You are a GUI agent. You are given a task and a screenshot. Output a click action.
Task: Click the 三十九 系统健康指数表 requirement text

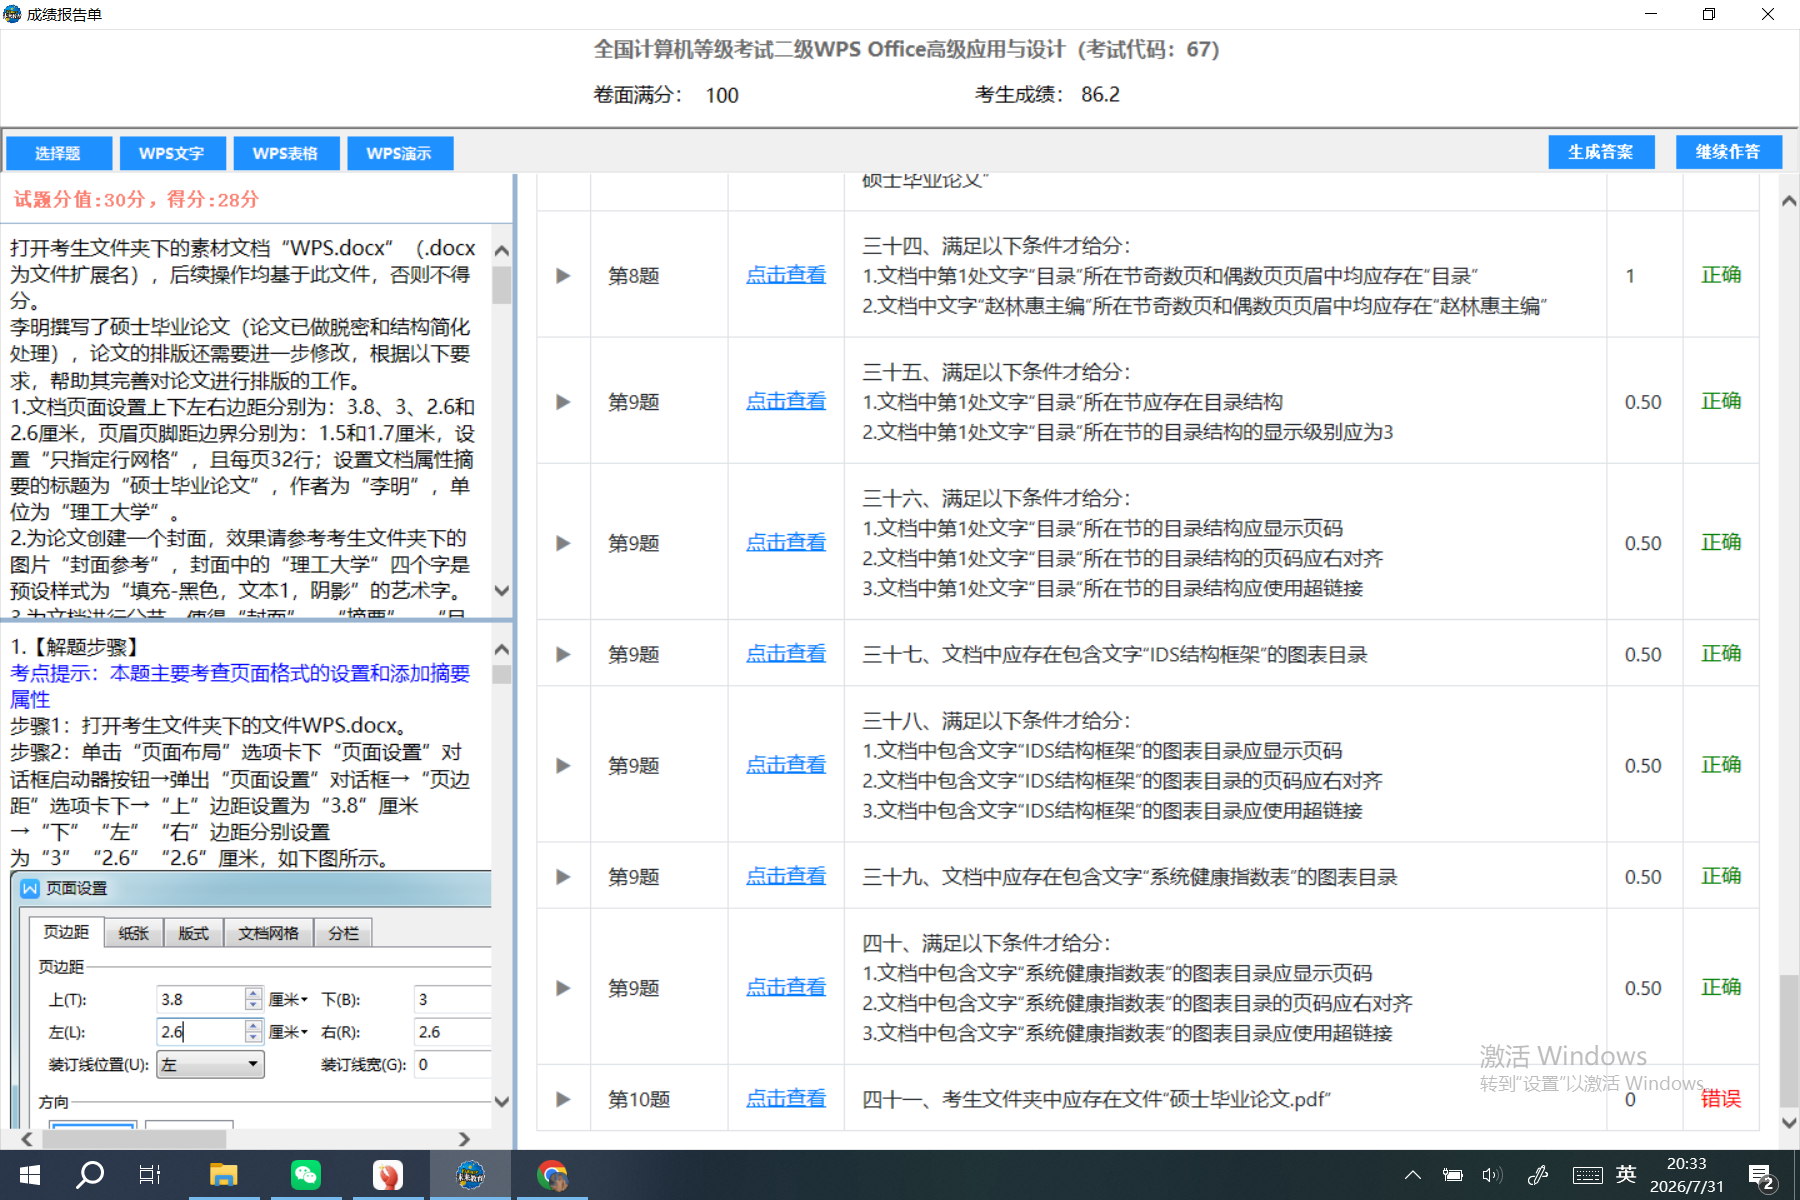point(1129,877)
